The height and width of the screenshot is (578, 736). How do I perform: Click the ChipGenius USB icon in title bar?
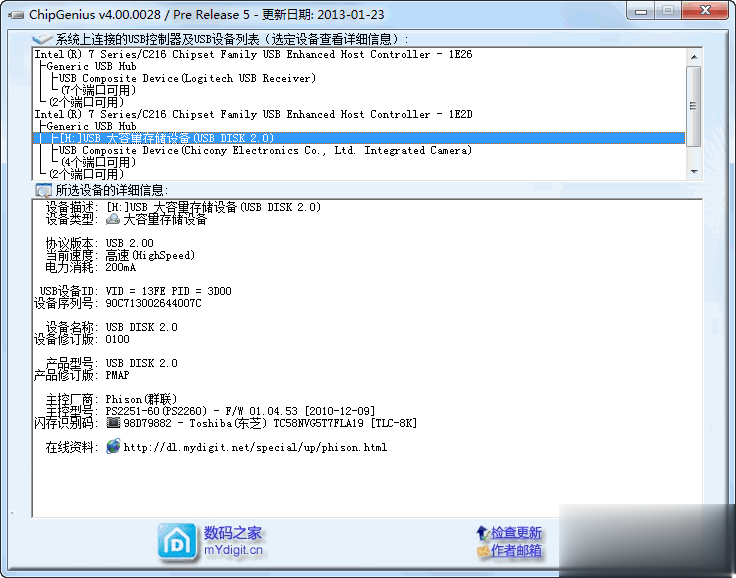pyautogui.click(x=16, y=15)
